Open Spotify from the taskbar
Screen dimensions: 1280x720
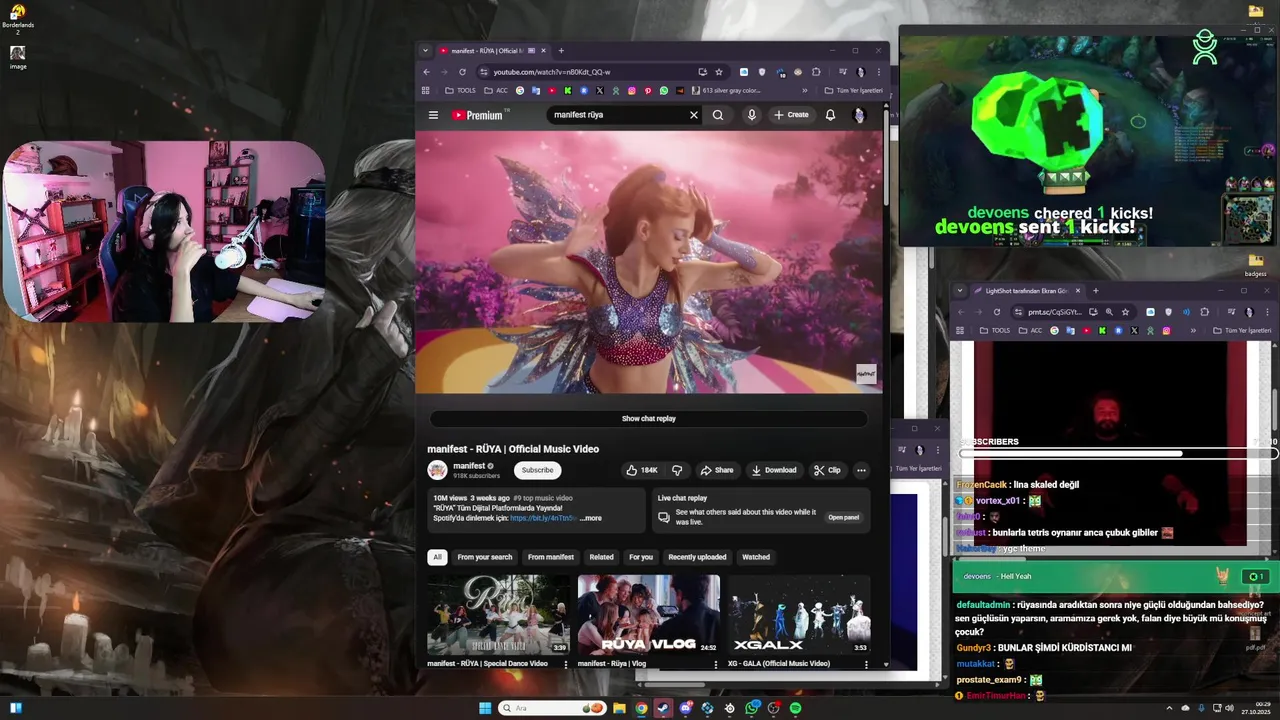tap(795, 708)
